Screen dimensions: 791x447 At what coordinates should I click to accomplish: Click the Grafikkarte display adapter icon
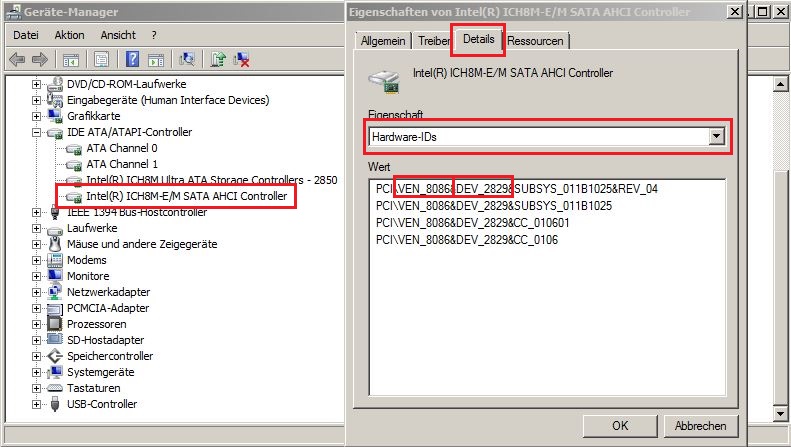[x=54, y=116]
